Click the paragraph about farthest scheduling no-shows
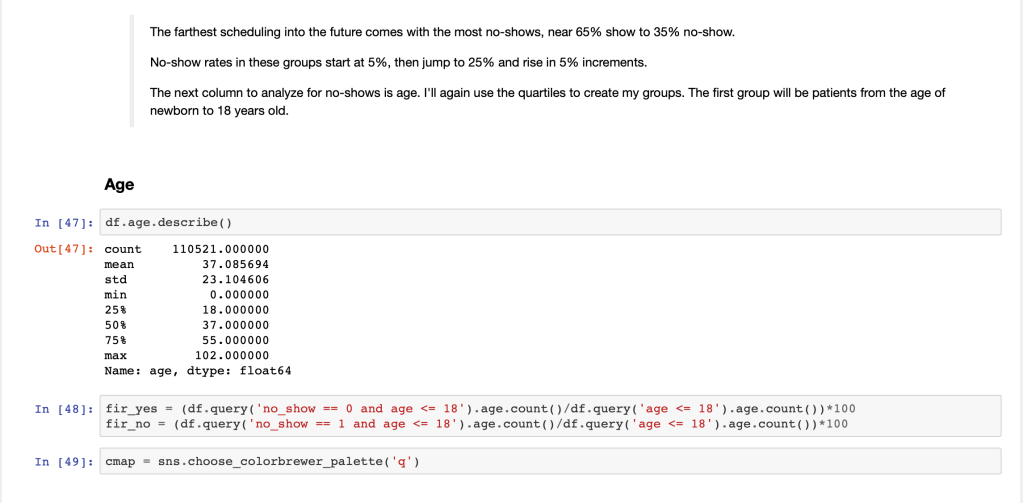Screen dimensions: 1023x503 pos(441,33)
